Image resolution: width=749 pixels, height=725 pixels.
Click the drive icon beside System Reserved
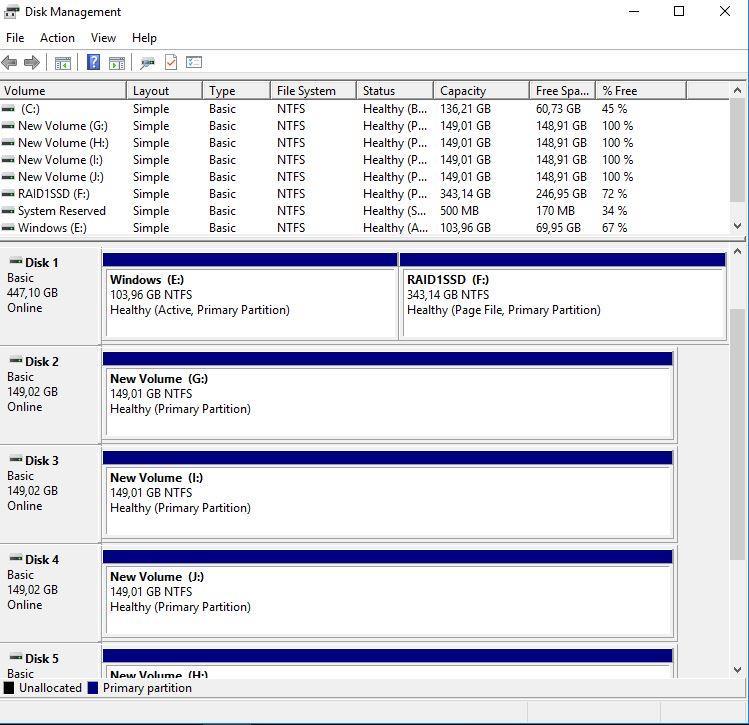coord(8,211)
